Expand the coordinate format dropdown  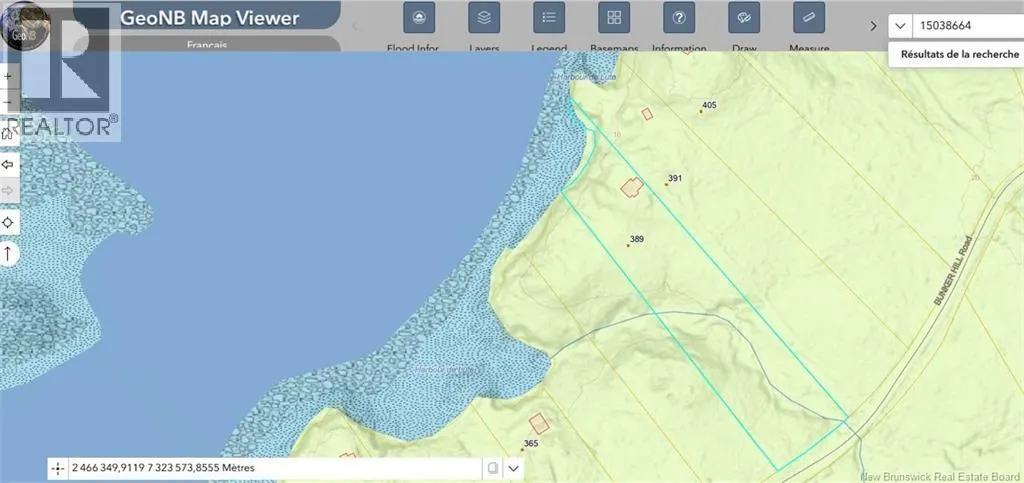(x=513, y=468)
